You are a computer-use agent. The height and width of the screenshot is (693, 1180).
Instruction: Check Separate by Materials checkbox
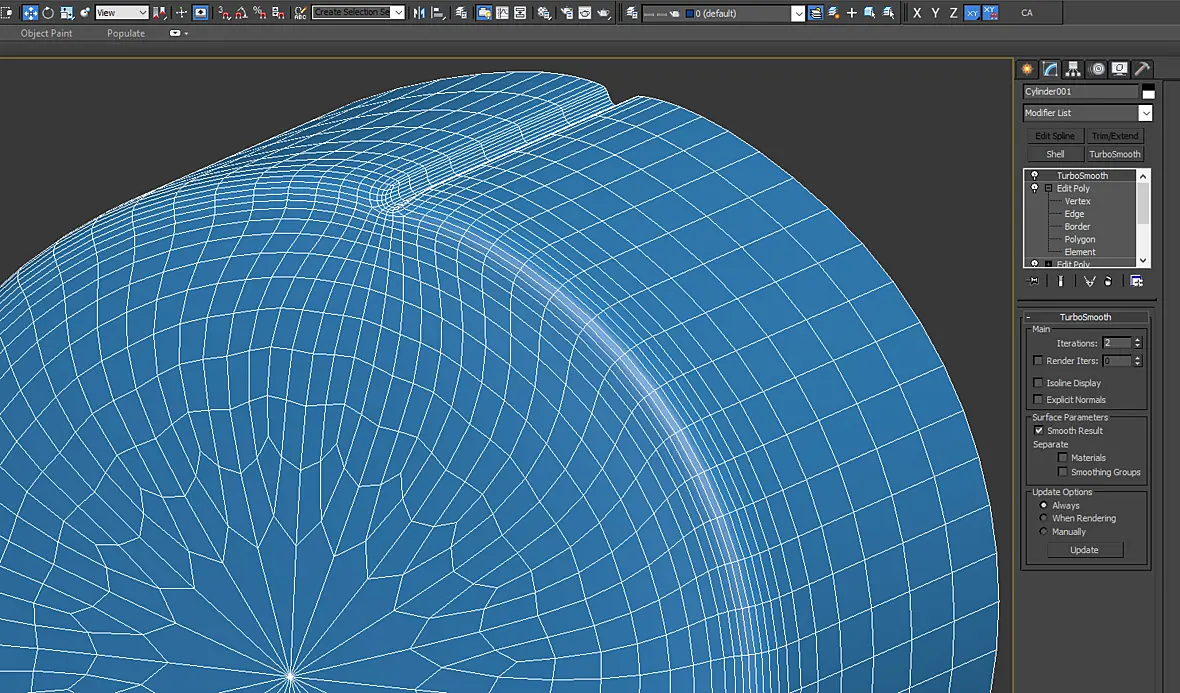click(x=1063, y=457)
